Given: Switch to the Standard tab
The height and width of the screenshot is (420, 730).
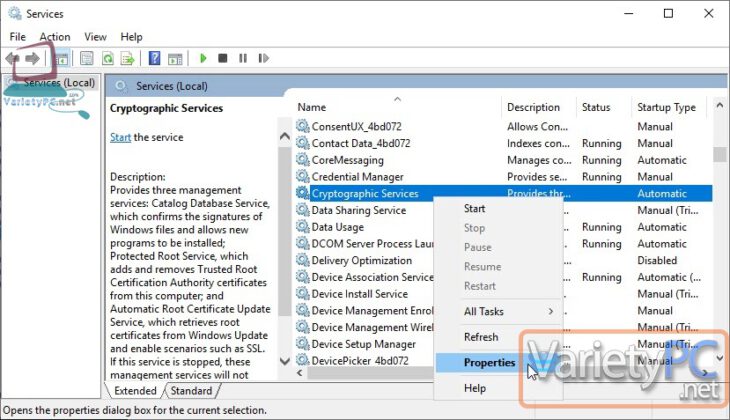Looking at the screenshot, I should pyautogui.click(x=191, y=391).
